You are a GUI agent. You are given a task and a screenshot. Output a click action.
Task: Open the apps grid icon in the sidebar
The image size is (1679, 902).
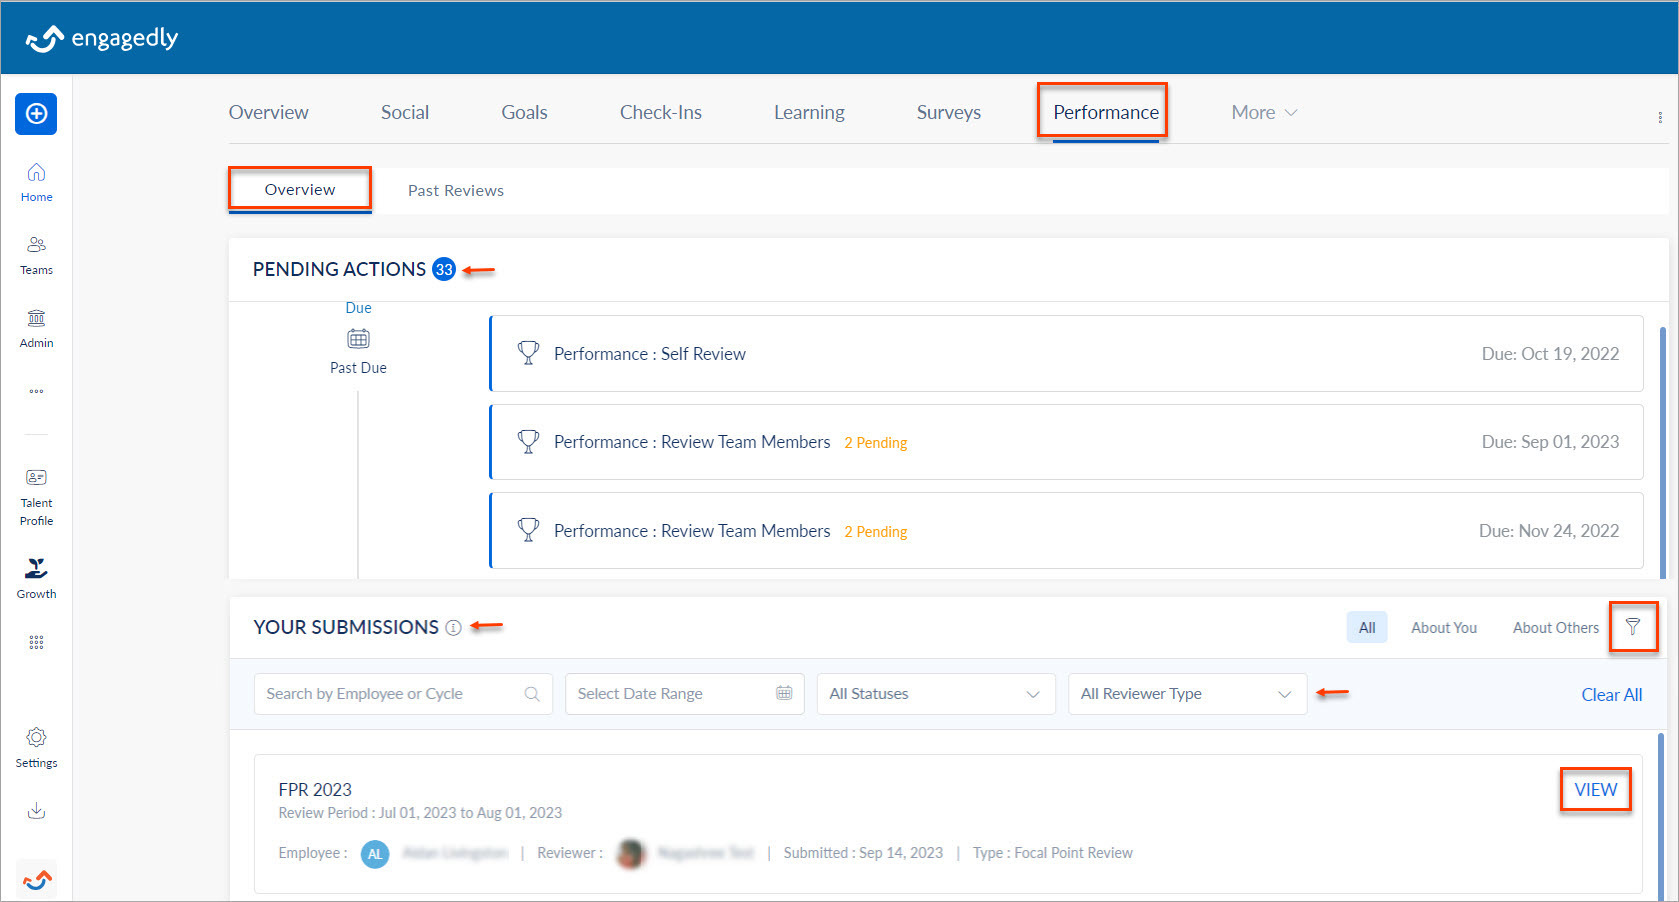[x=36, y=642]
